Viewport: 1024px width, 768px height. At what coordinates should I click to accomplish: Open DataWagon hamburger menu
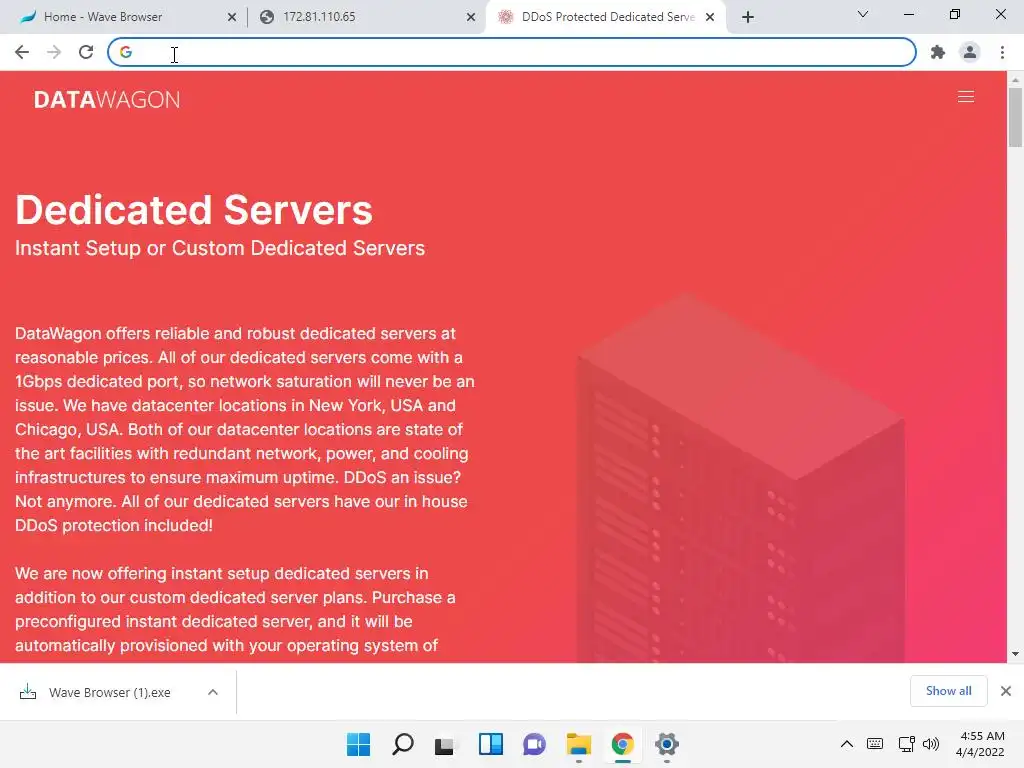966,97
